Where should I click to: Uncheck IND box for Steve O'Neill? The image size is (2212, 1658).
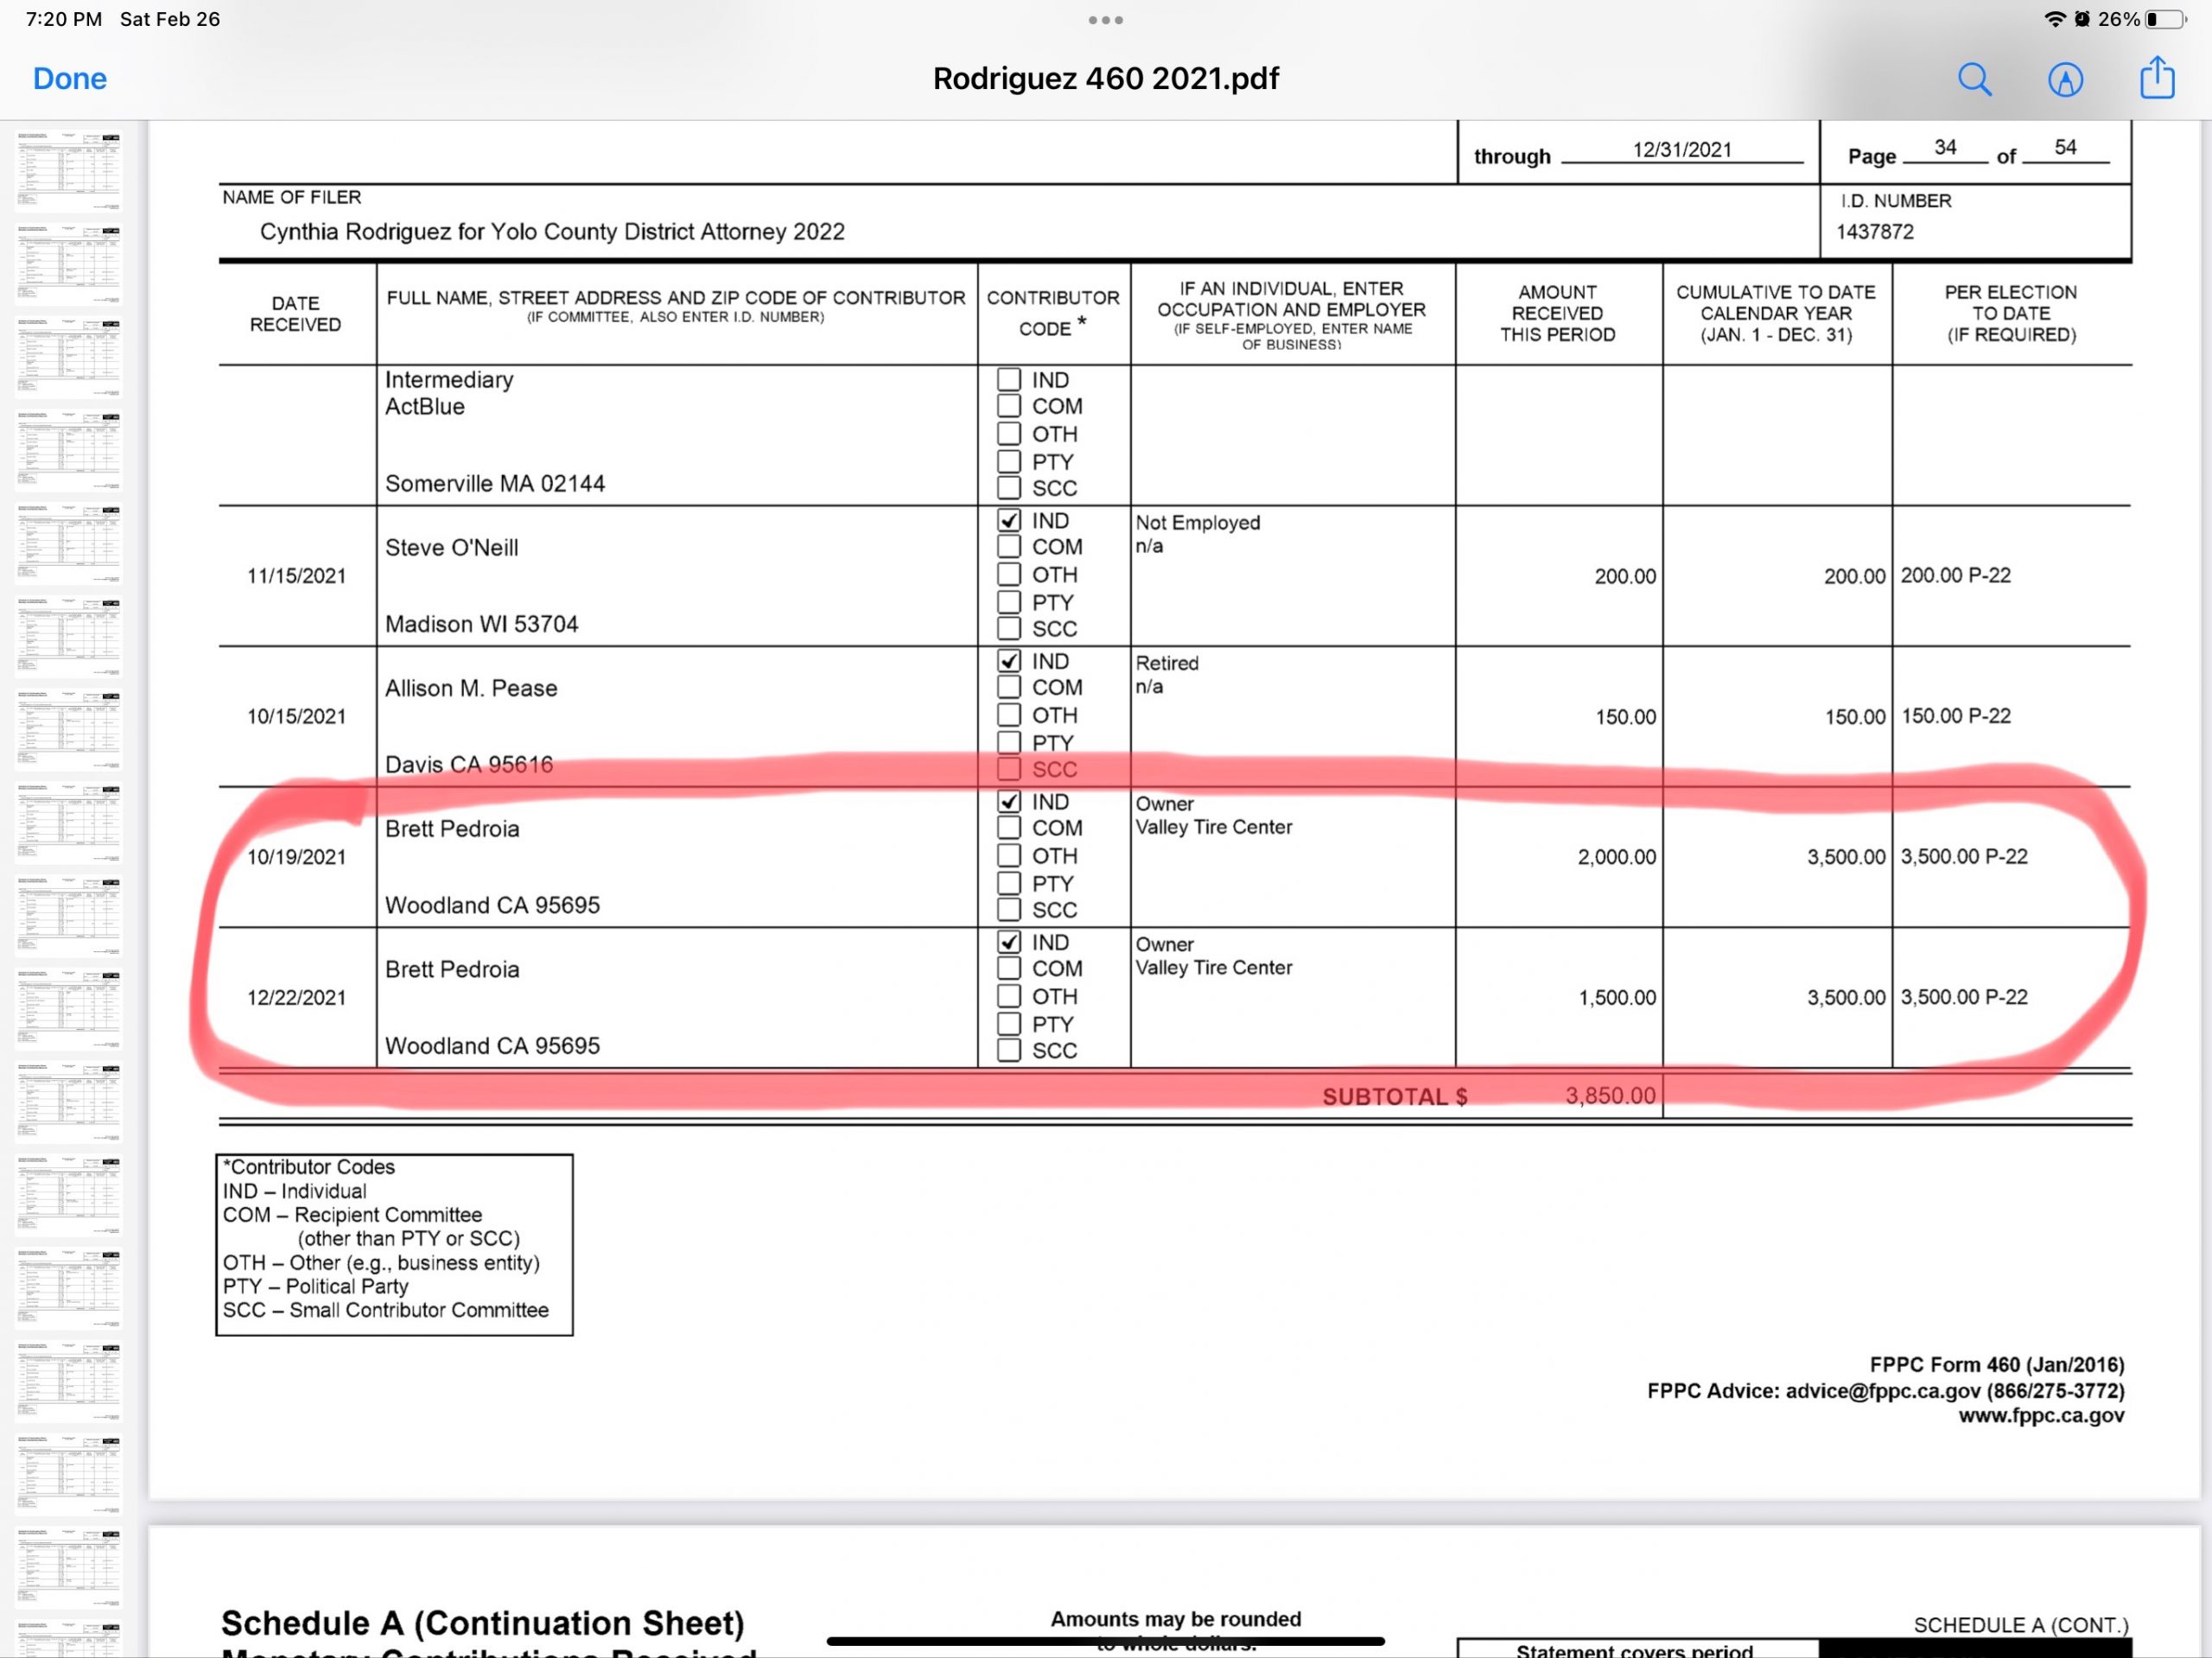[x=1009, y=521]
